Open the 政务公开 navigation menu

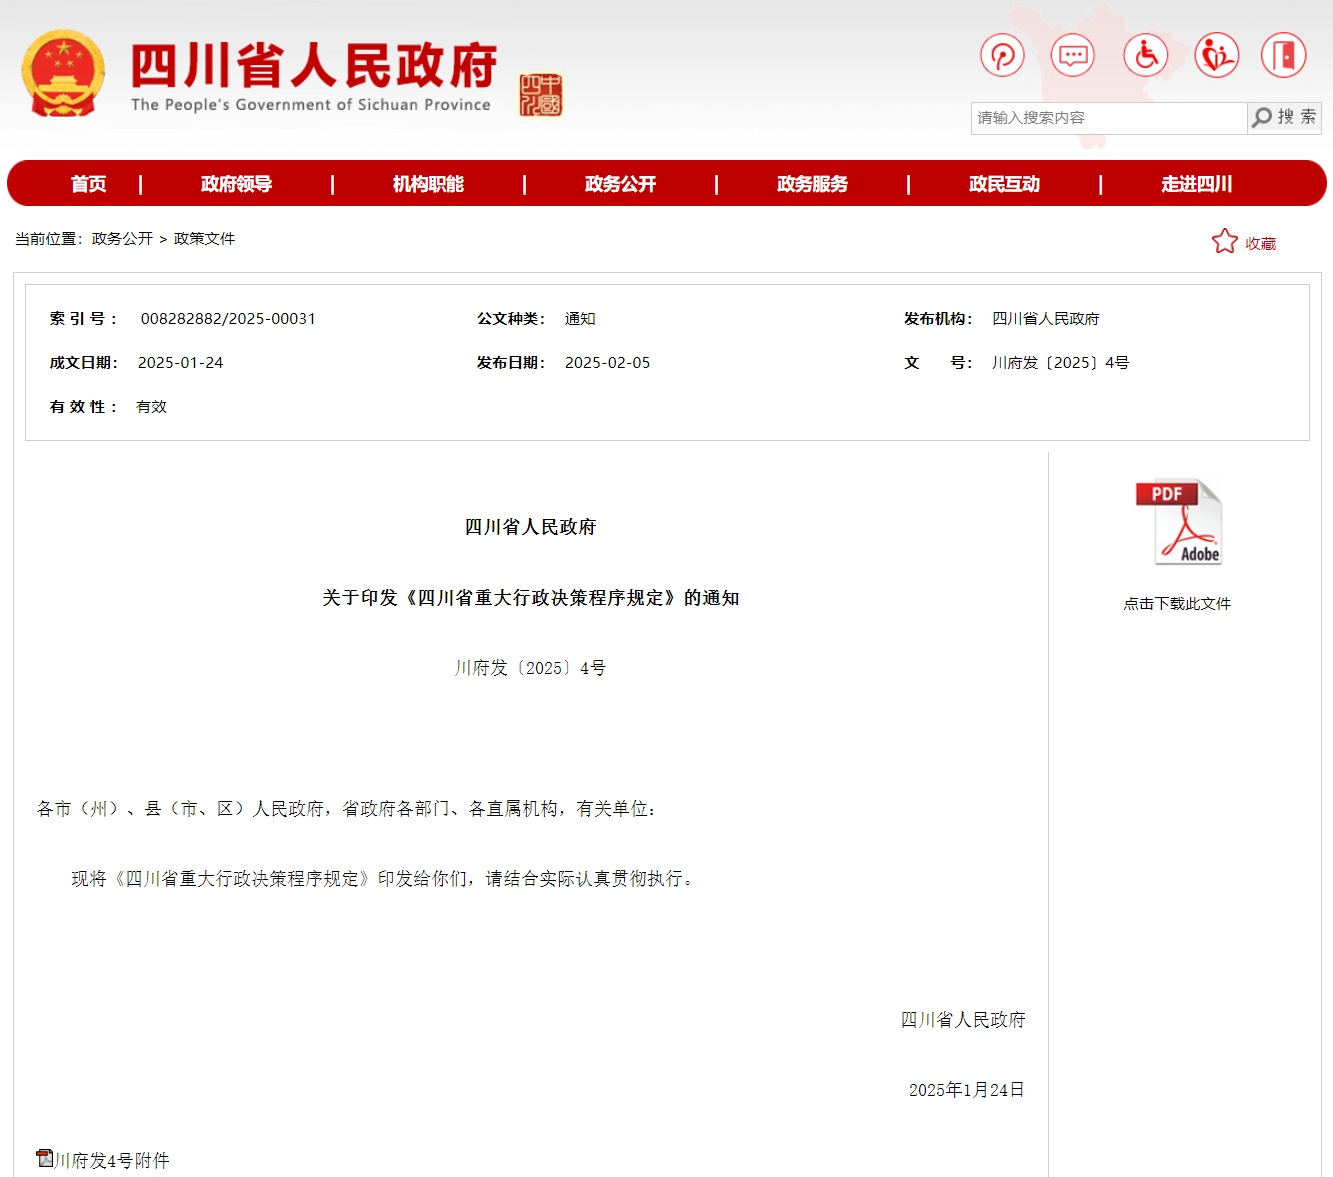click(x=620, y=184)
